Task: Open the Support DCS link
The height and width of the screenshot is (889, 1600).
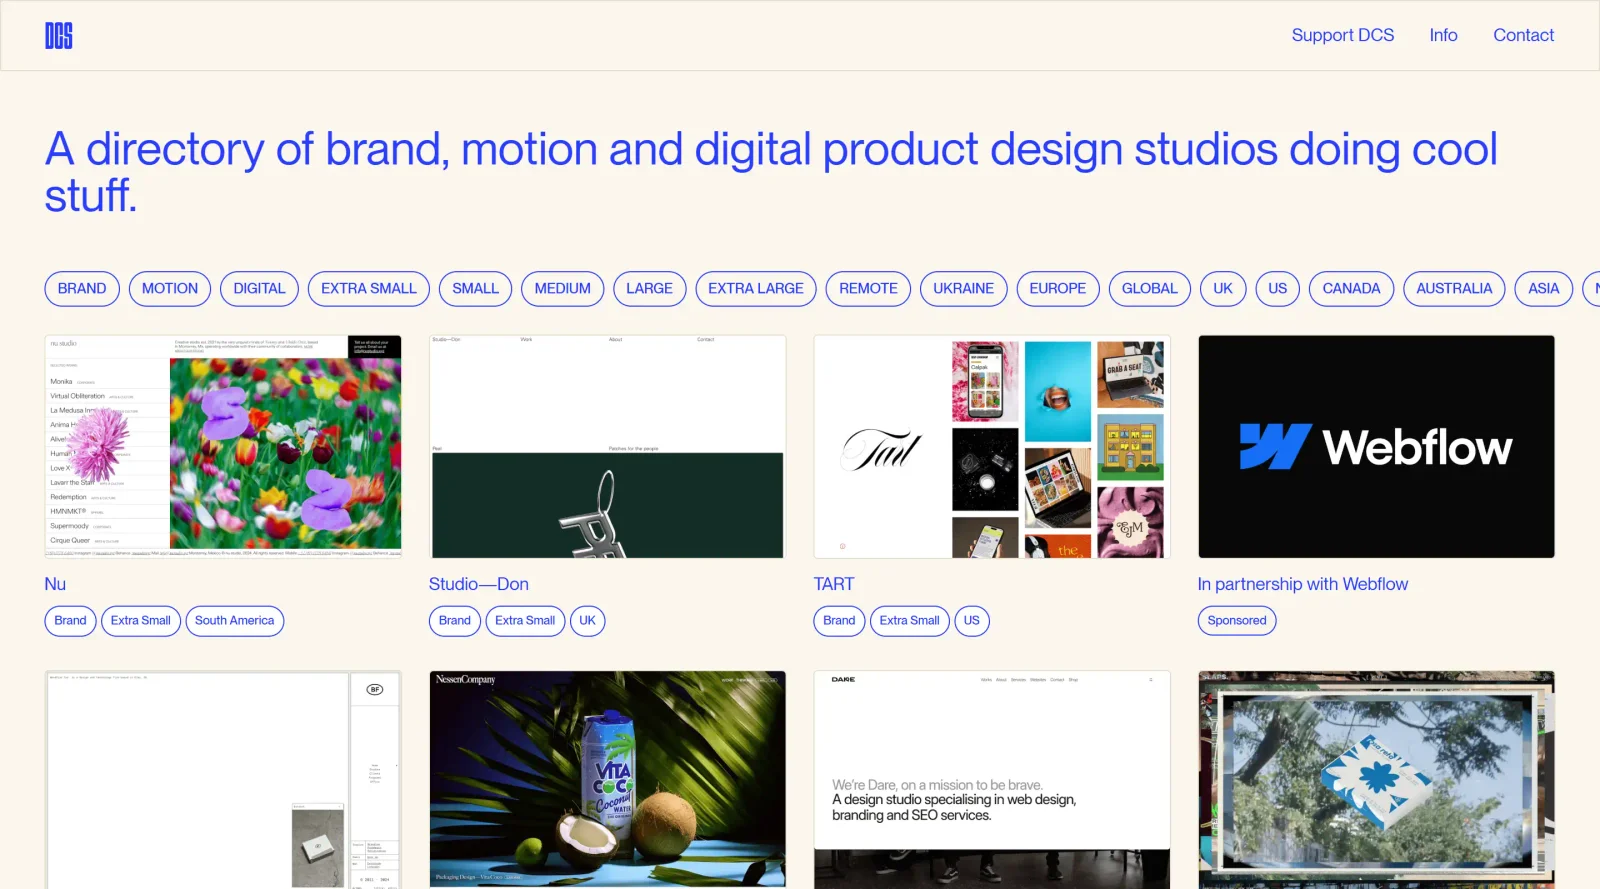Action: (1342, 35)
